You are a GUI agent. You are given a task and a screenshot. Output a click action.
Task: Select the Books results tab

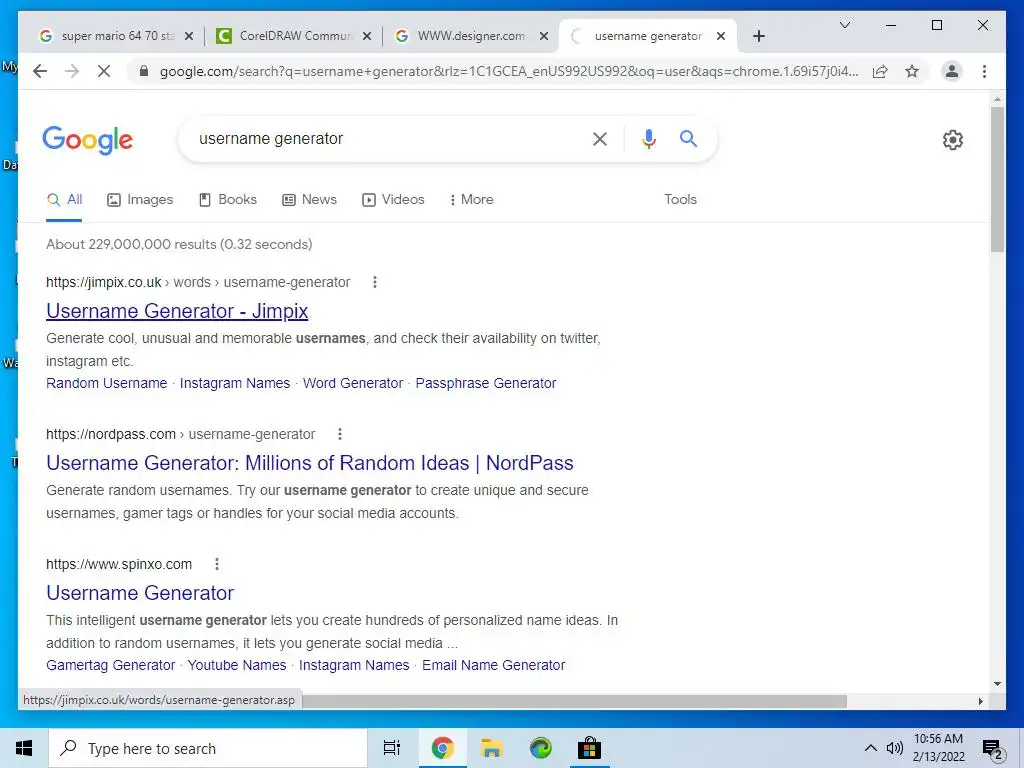228,199
